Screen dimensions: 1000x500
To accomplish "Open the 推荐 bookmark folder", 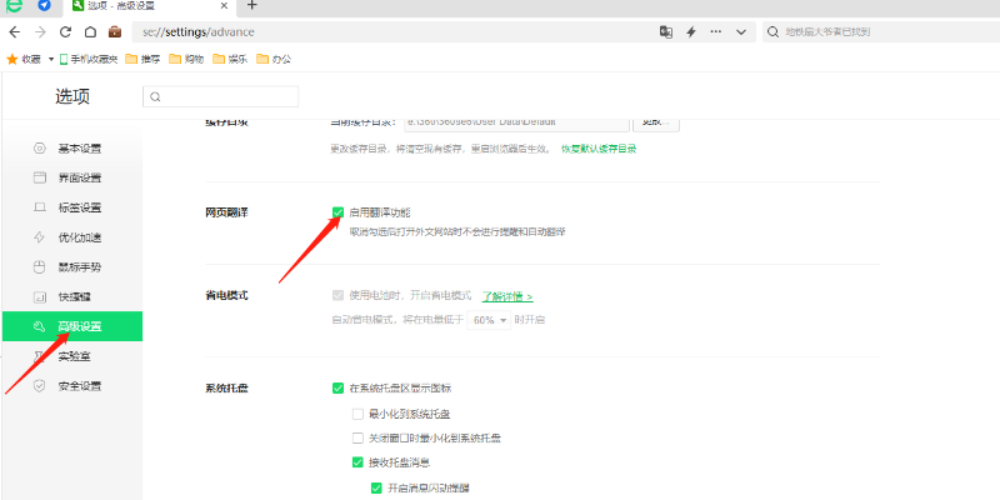I will point(143,59).
